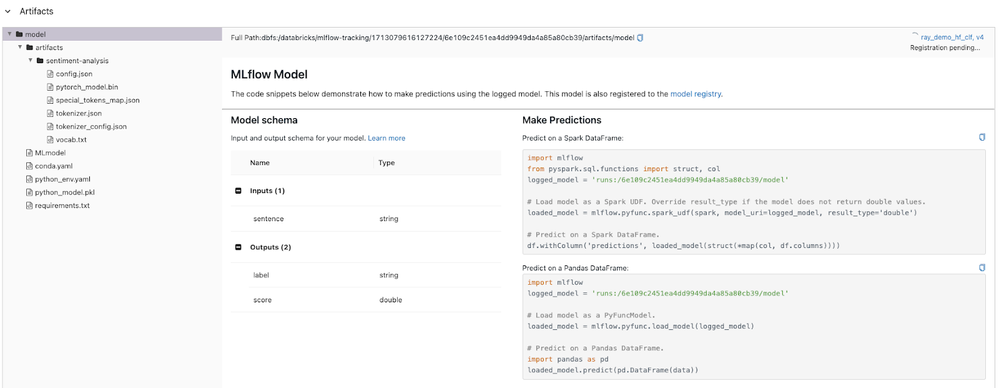Click the double type value
Screen dimensions: 999x388
tap(391, 300)
